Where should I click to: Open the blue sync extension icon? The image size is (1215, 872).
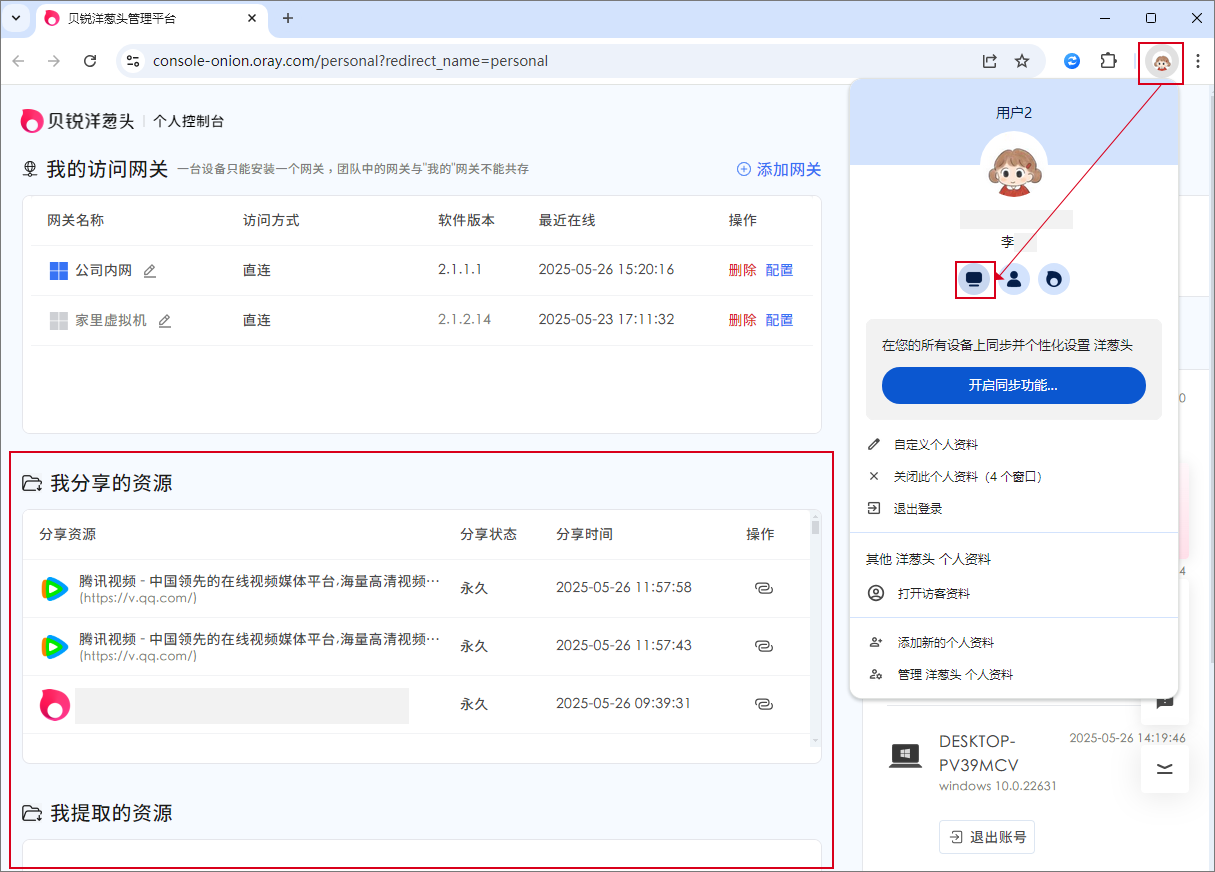click(x=1072, y=61)
